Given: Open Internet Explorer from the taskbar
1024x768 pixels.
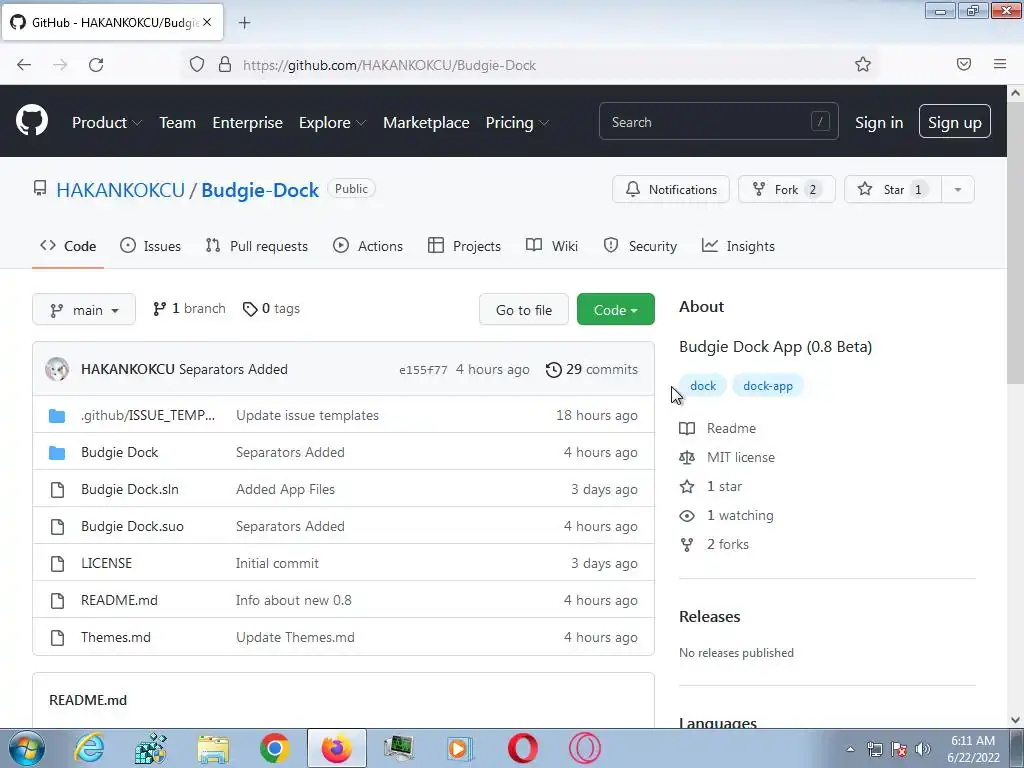Looking at the screenshot, I should tap(89, 748).
